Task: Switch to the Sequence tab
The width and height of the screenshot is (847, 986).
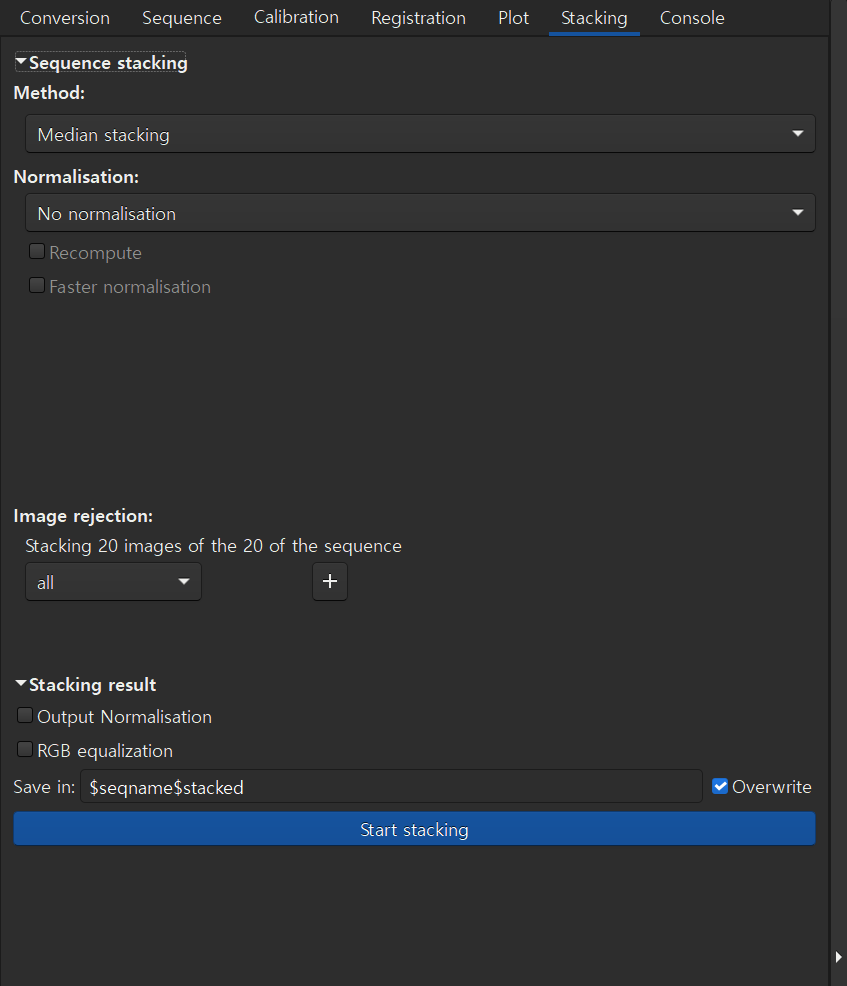Action: (x=181, y=17)
